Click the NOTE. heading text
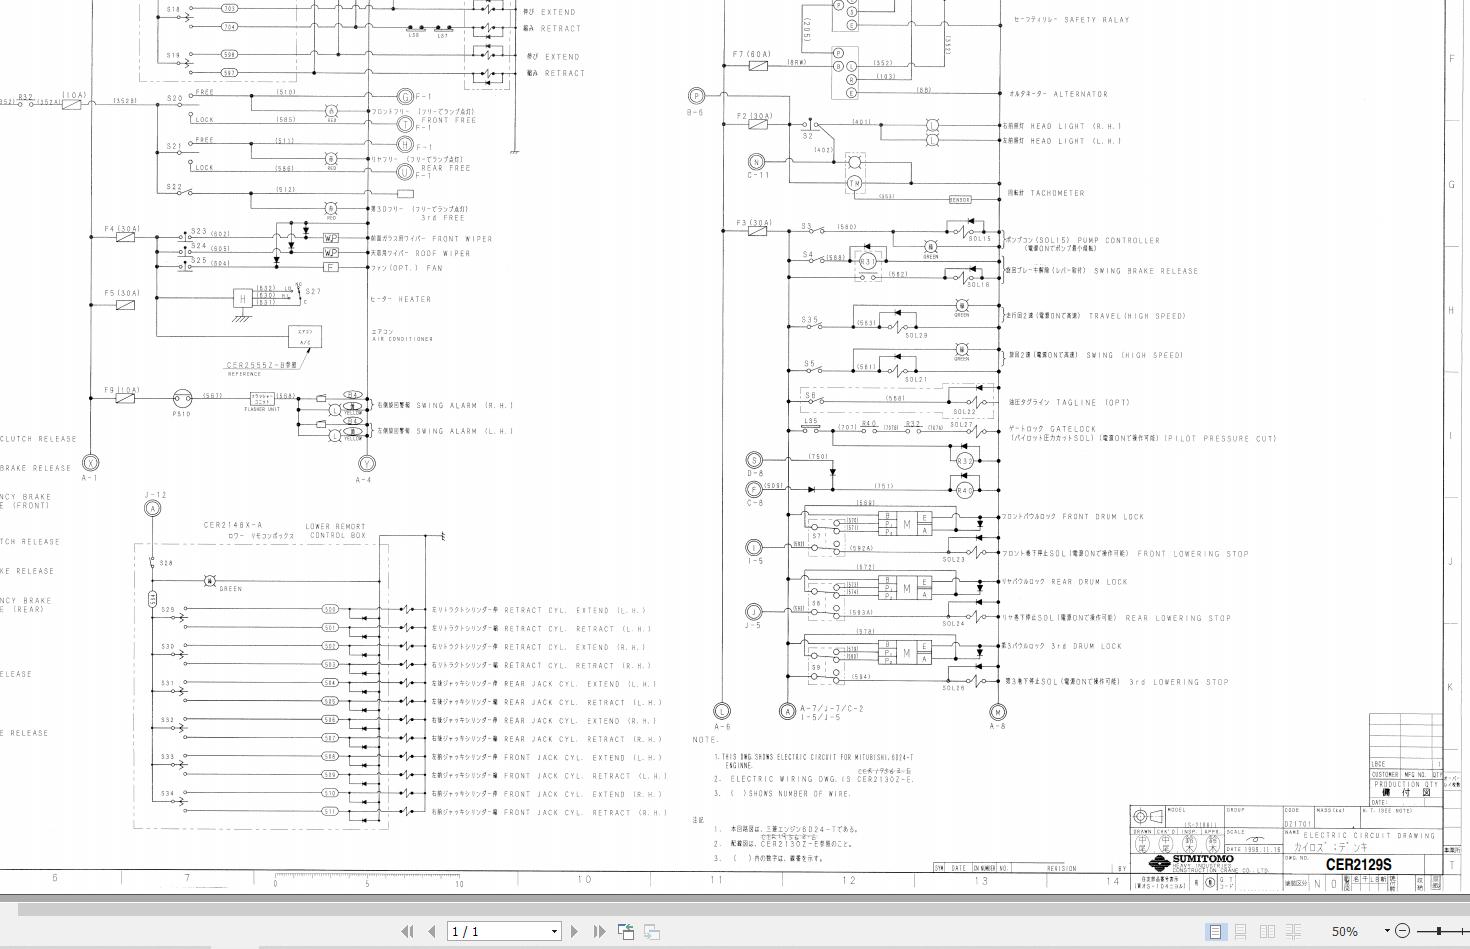 click(705, 740)
